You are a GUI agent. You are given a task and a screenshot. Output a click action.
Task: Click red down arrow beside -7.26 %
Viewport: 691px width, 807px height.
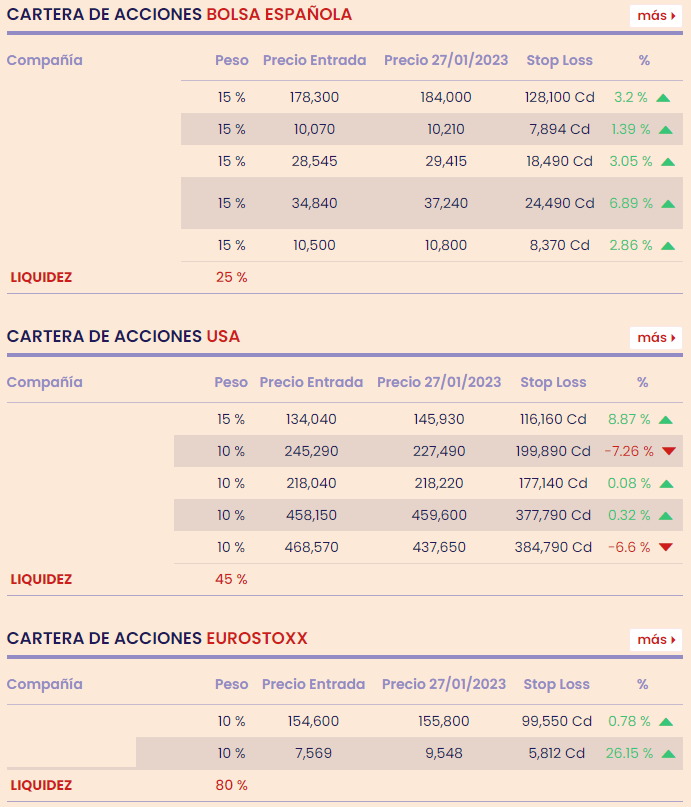coord(668,452)
